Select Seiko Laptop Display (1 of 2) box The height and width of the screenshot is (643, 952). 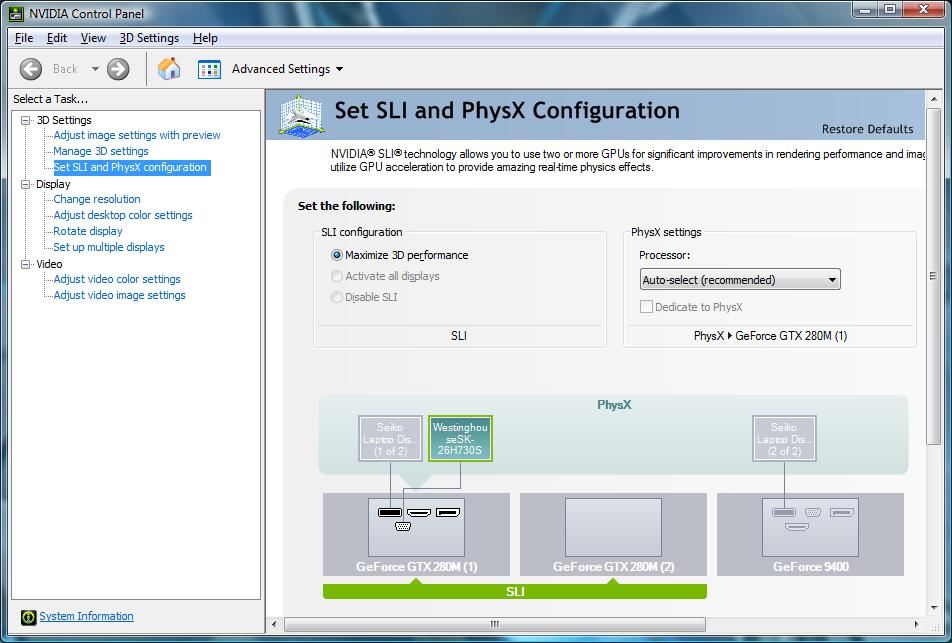point(390,438)
